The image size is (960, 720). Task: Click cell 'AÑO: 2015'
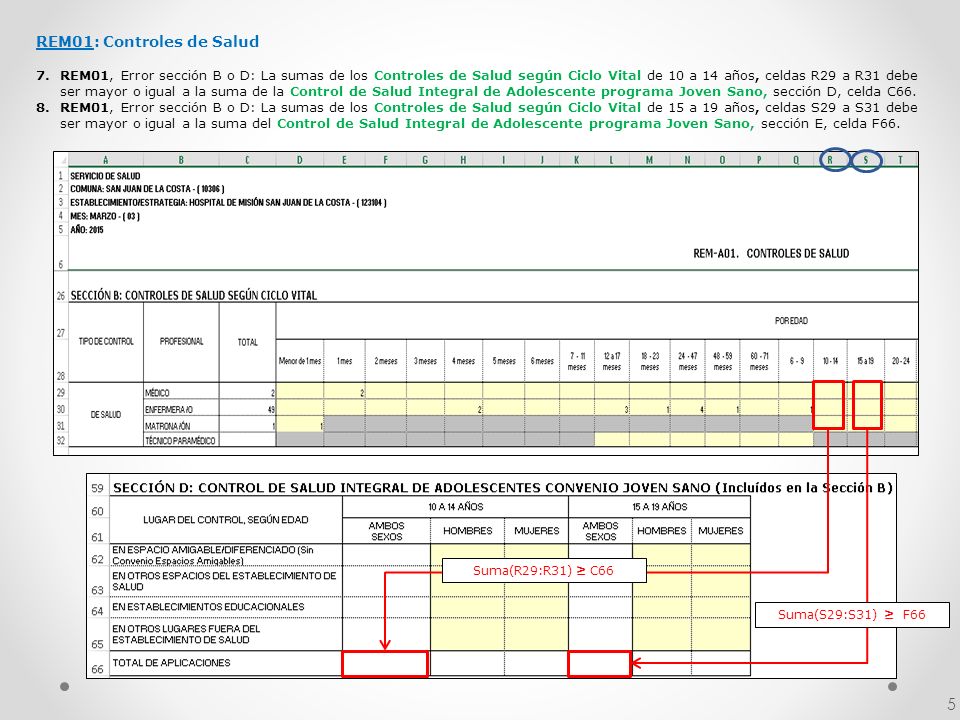click(x=87, y=230)
